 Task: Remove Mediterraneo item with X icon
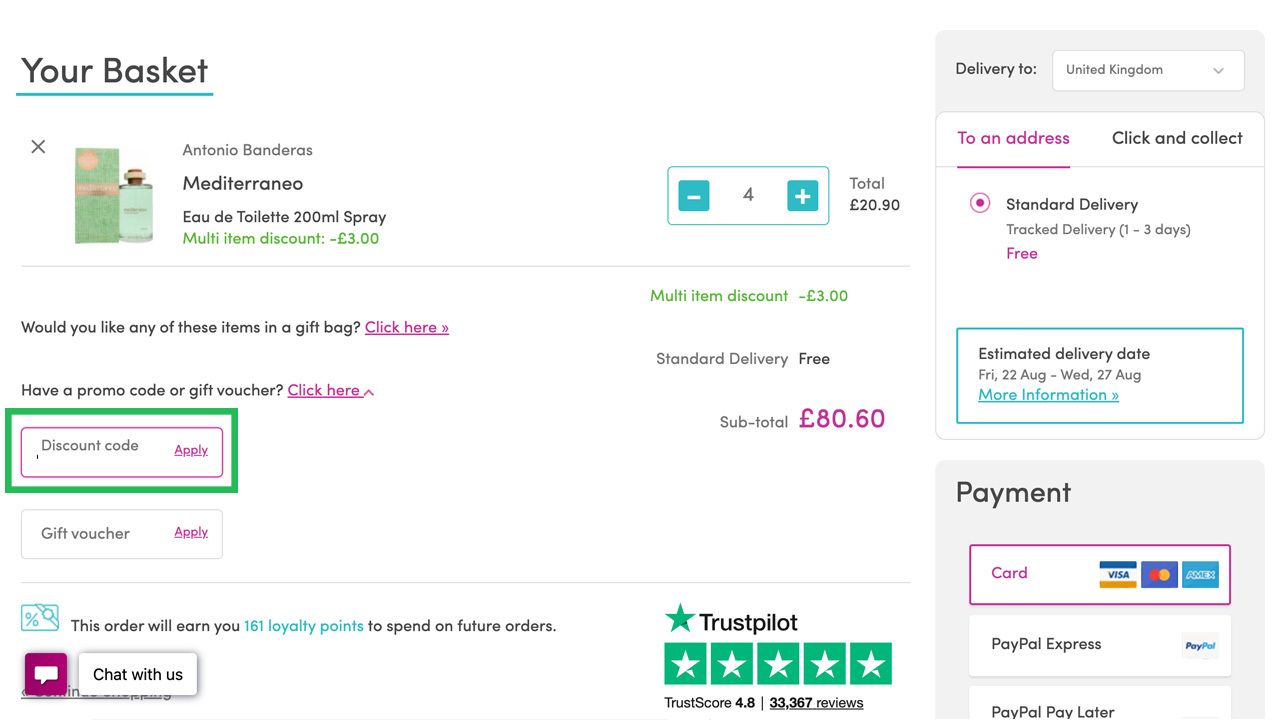38,147
